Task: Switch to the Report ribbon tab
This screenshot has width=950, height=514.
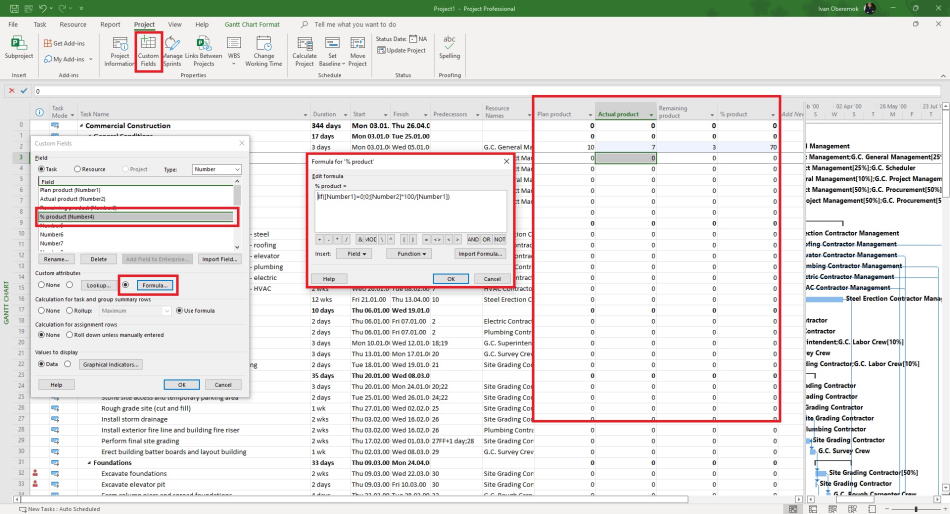Action: tap(110, 24)
